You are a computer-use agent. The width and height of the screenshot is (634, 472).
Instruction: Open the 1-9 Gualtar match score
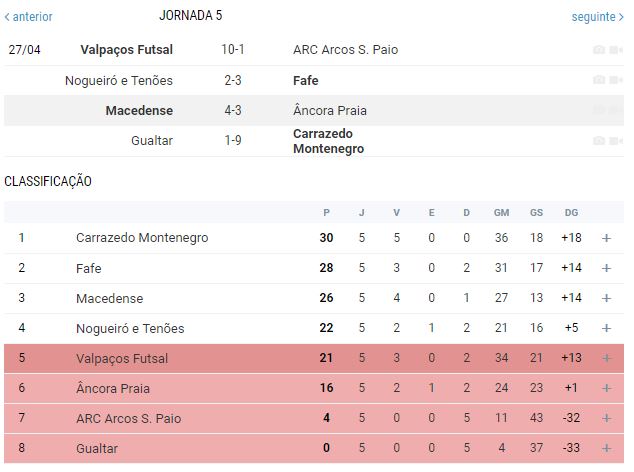coord(233,141)
